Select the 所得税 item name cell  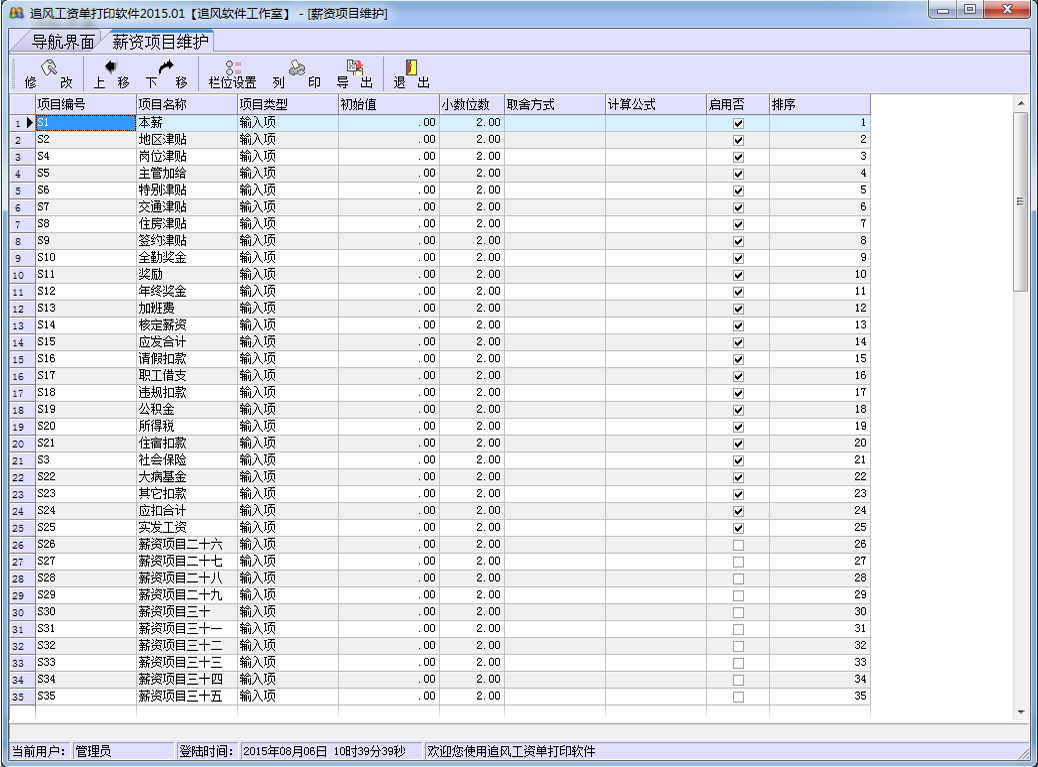tap(186, 426)
